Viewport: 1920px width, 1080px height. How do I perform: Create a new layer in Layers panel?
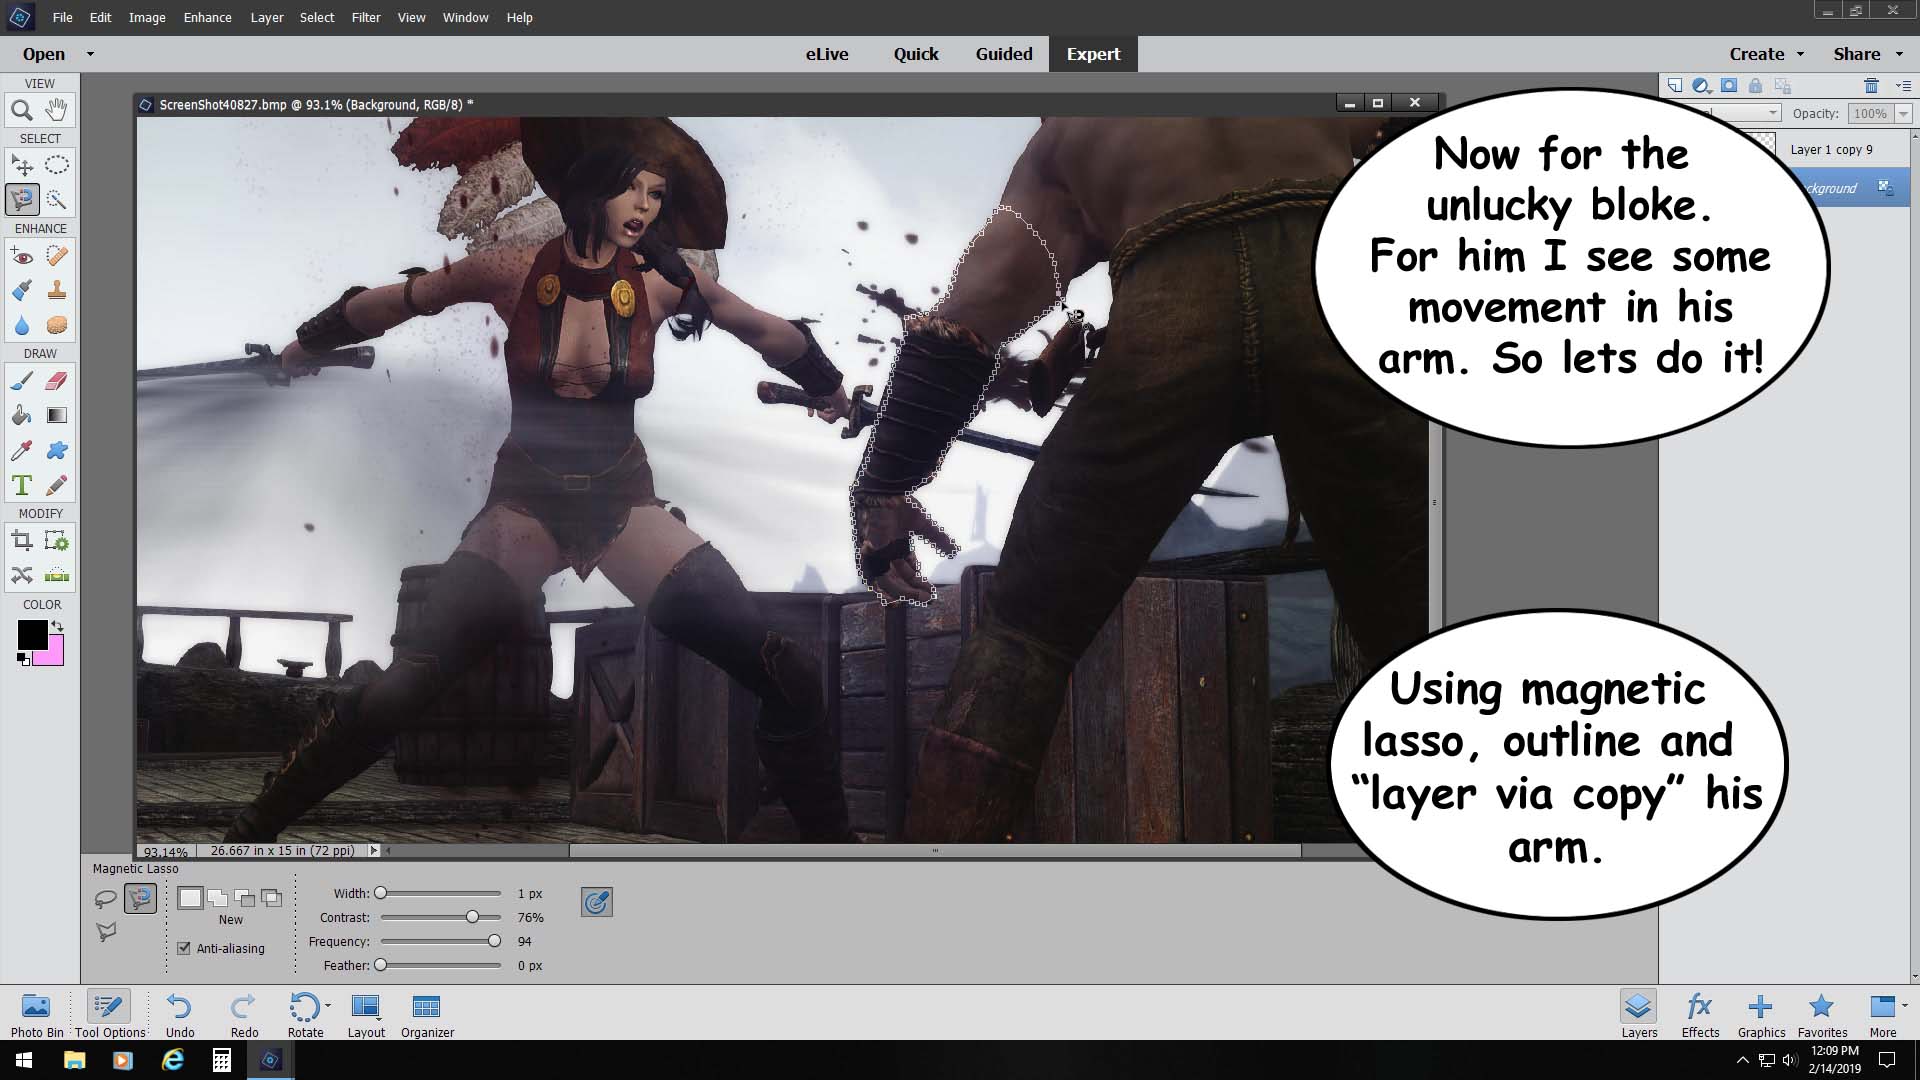[x=1675, y=86]
